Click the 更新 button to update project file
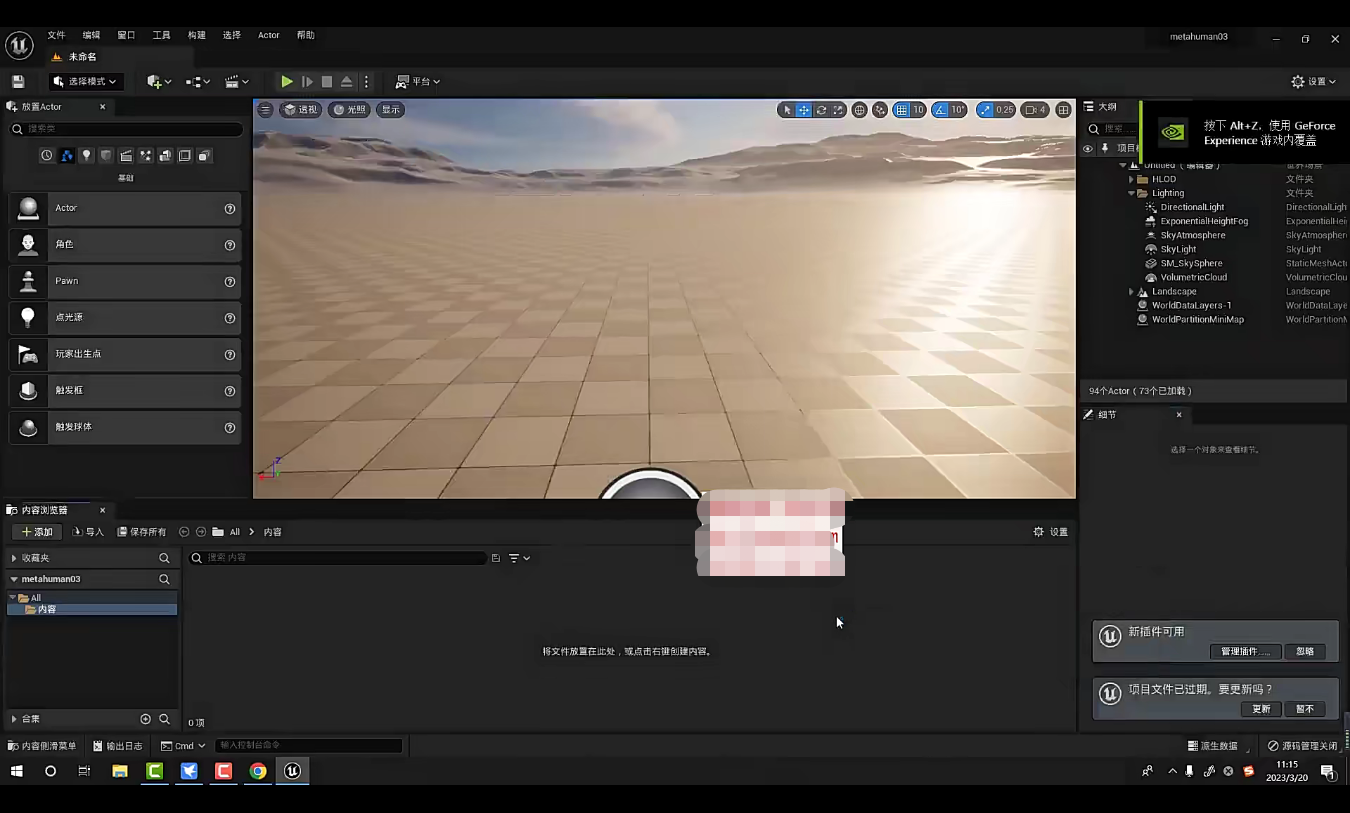This screenshot has height=813, width=1350. (x=1261, y=709)
